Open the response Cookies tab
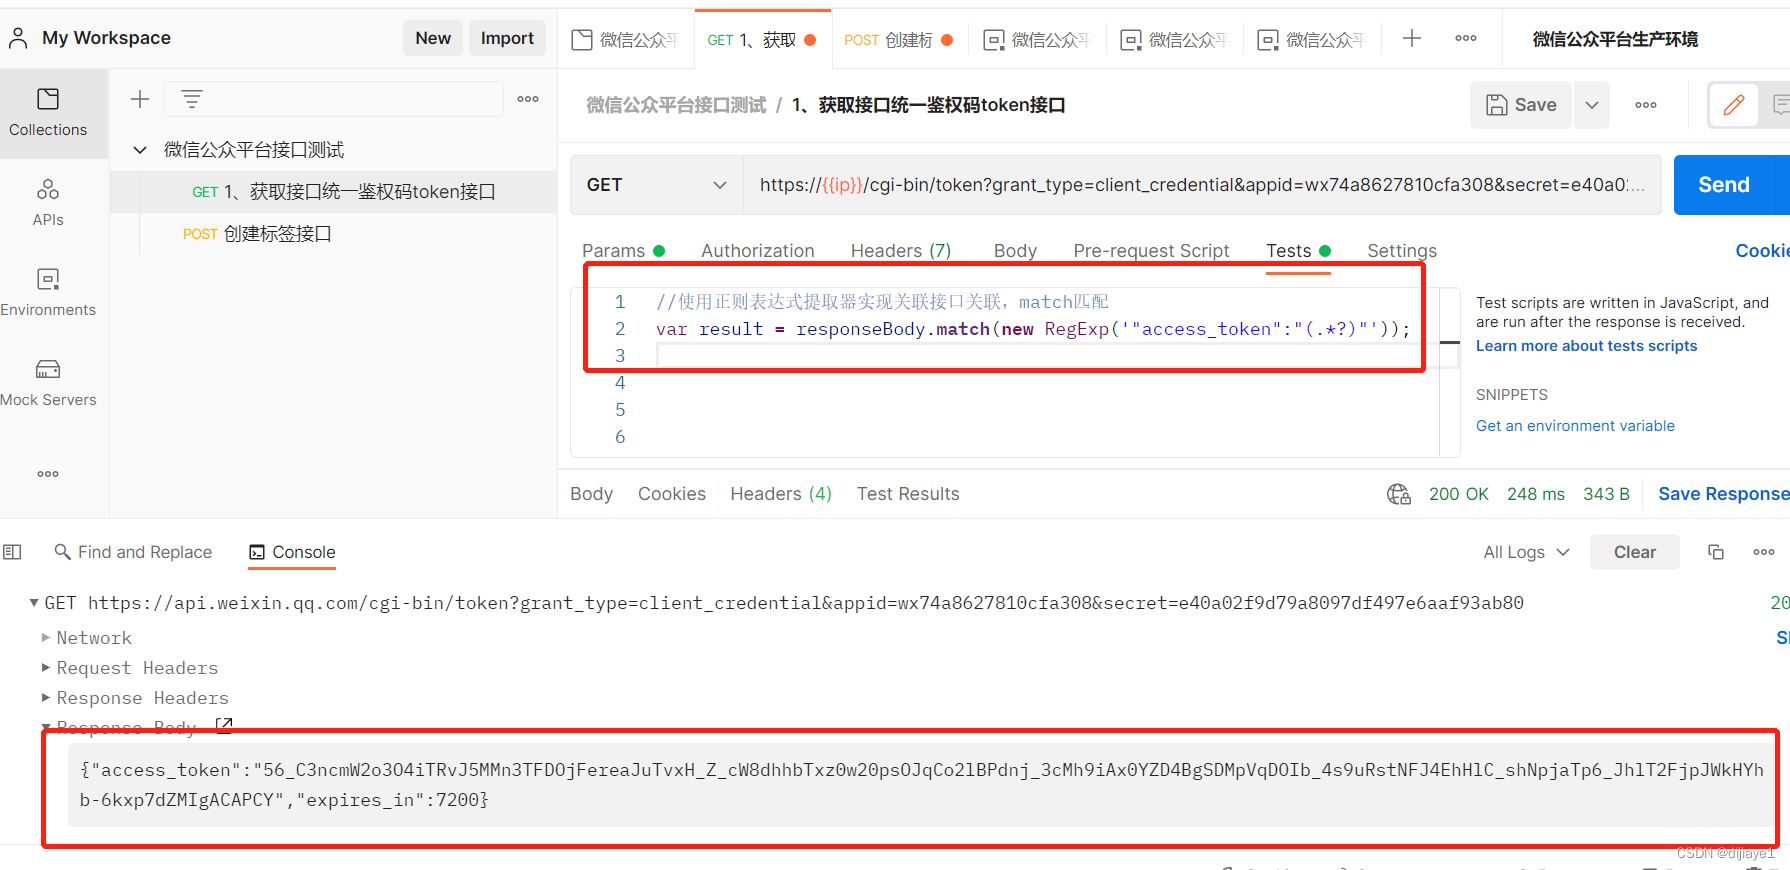1790x870 pixels. click(x=672, y=494)
